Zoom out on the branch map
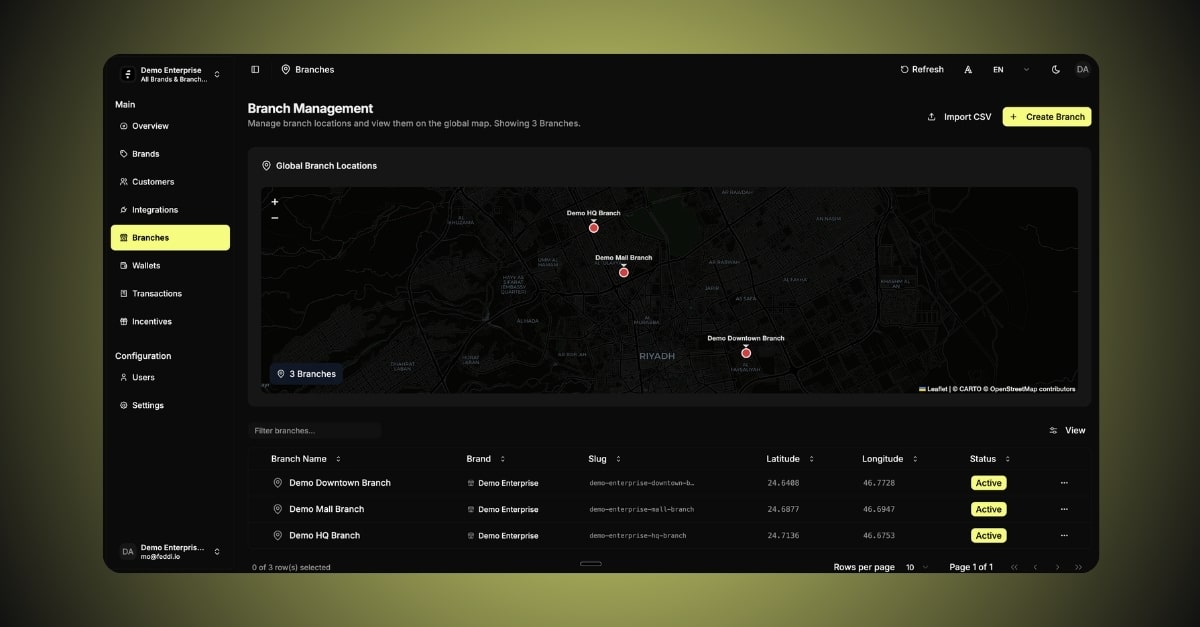This screenshot has width=1200, height=627. 275,218
